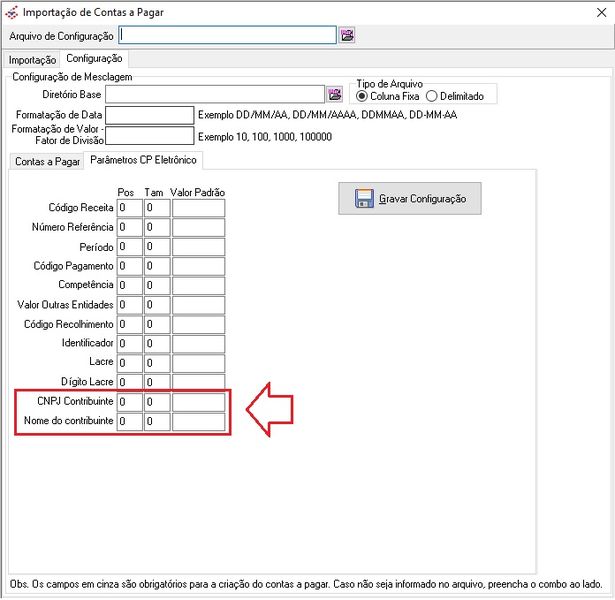Click the Tam field for Dígito Lacre
This screenshot has width=615, height=600.
[x=156, y=382]
